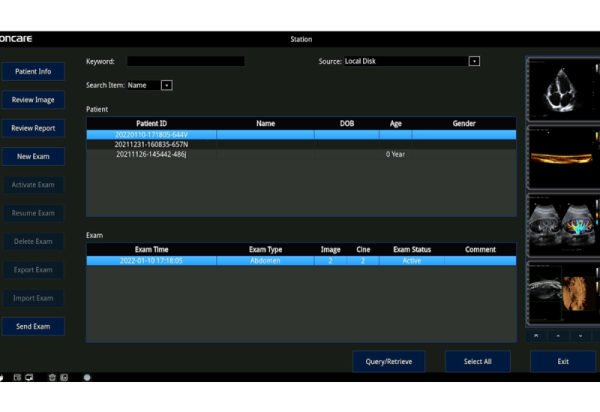Sort patients by Patient ID column header

(x=151, y=123)
